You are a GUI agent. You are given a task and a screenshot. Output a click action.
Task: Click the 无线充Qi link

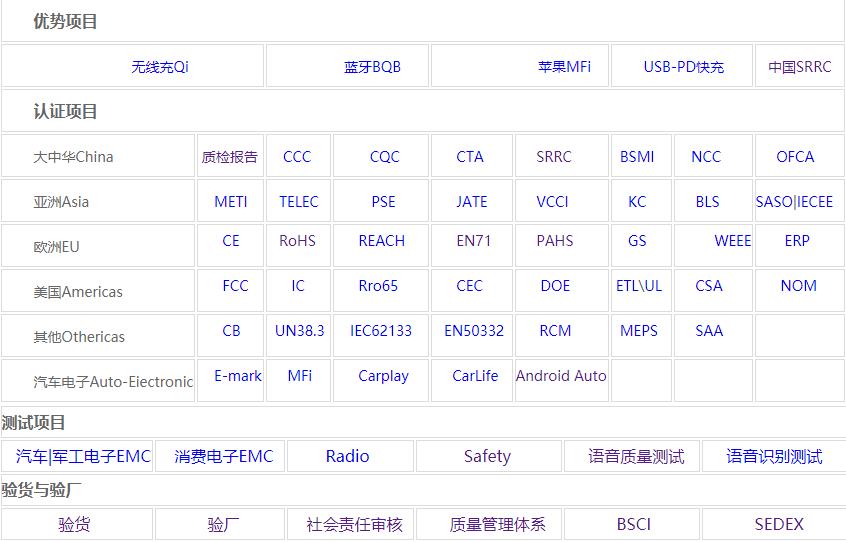pyautogui.click(x=160, y=67)
